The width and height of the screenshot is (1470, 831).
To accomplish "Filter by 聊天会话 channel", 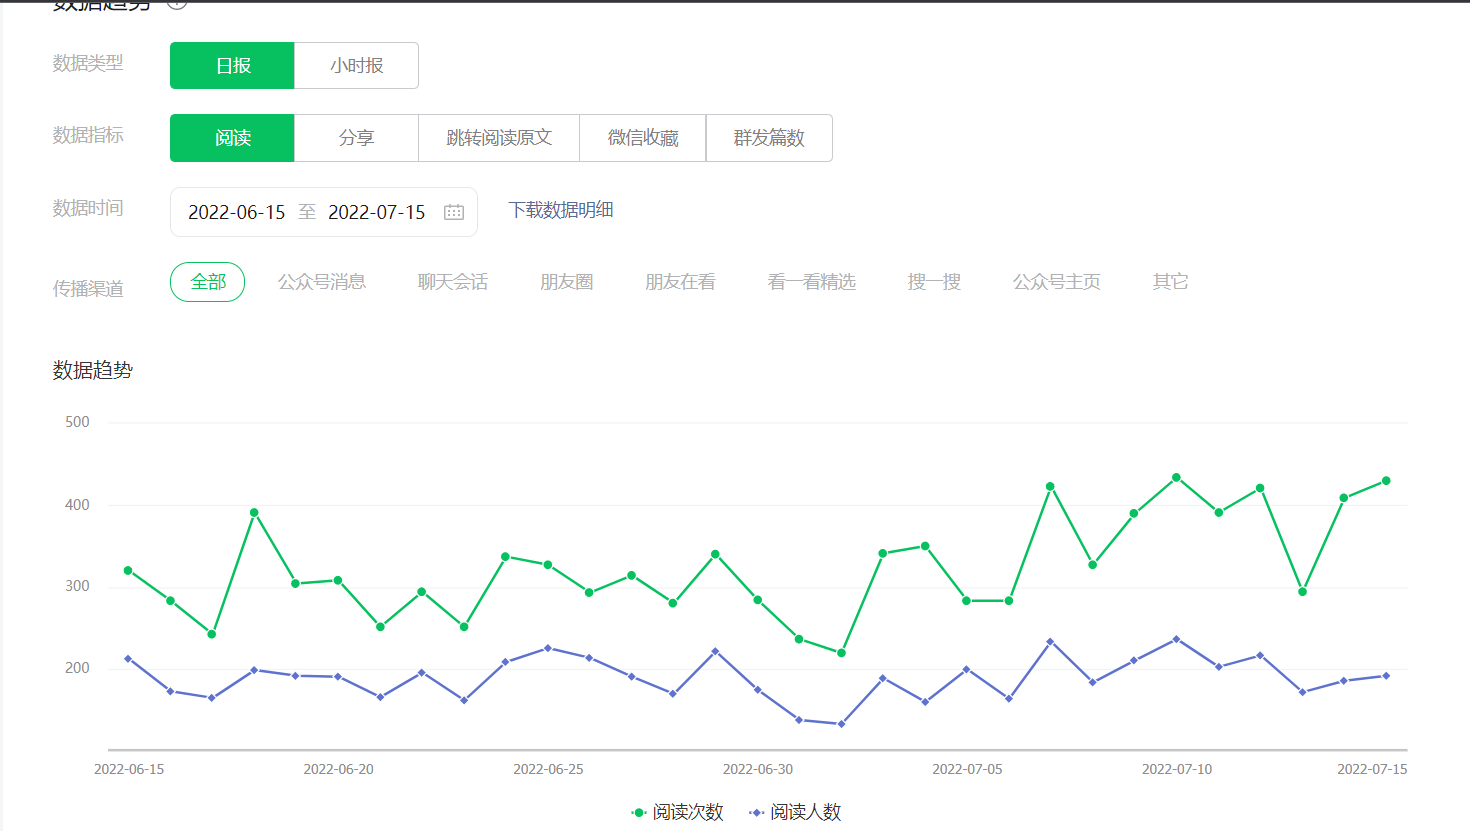I will 453,282.
